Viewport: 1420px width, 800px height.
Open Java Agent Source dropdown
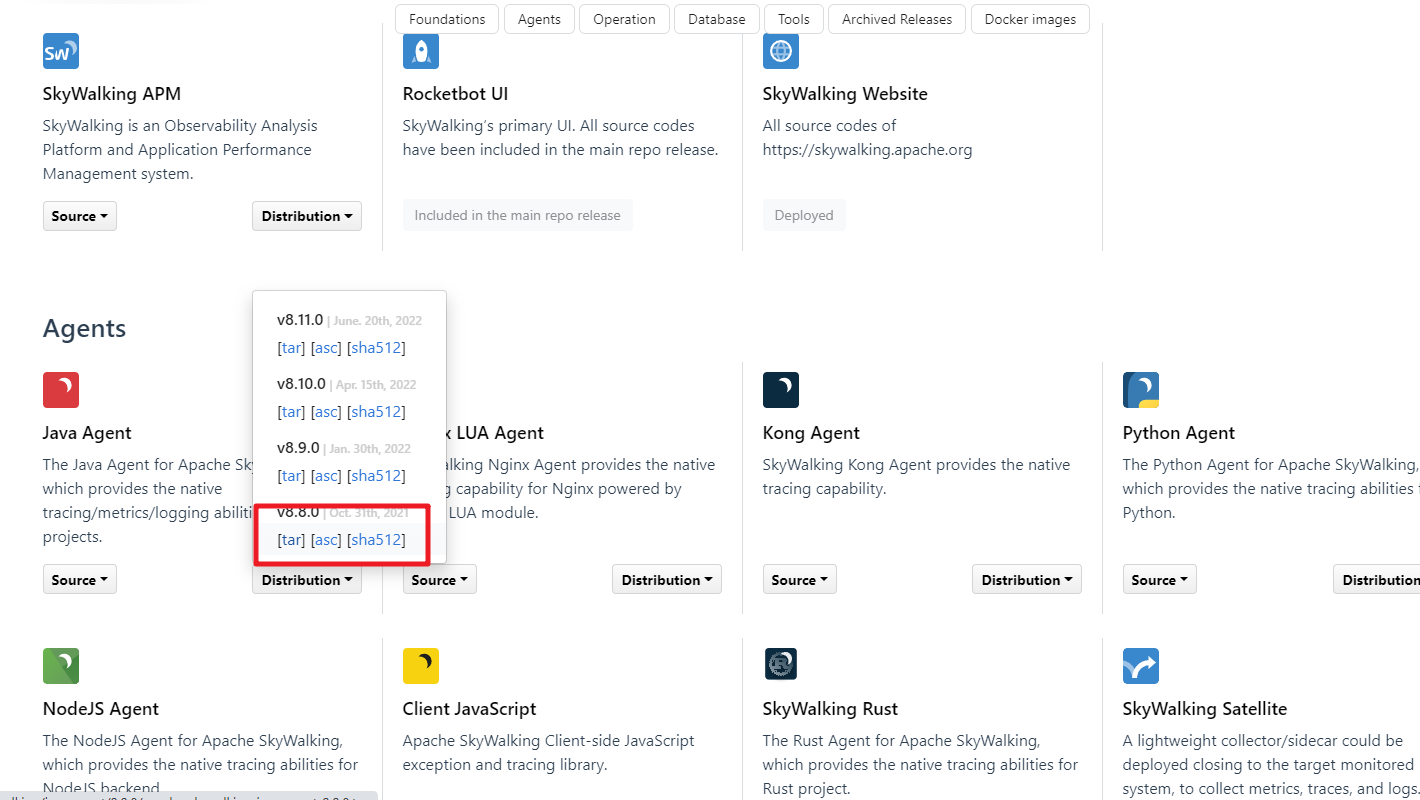pyautogui.click(x=80, y=580)
